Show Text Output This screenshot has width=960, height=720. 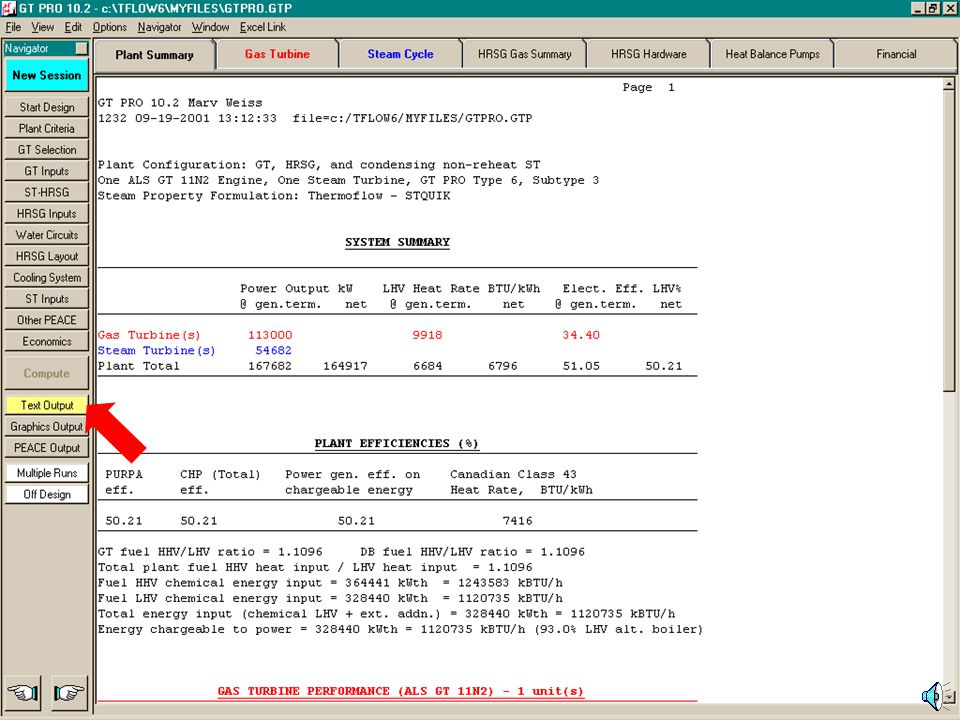[x=47, y=405]
